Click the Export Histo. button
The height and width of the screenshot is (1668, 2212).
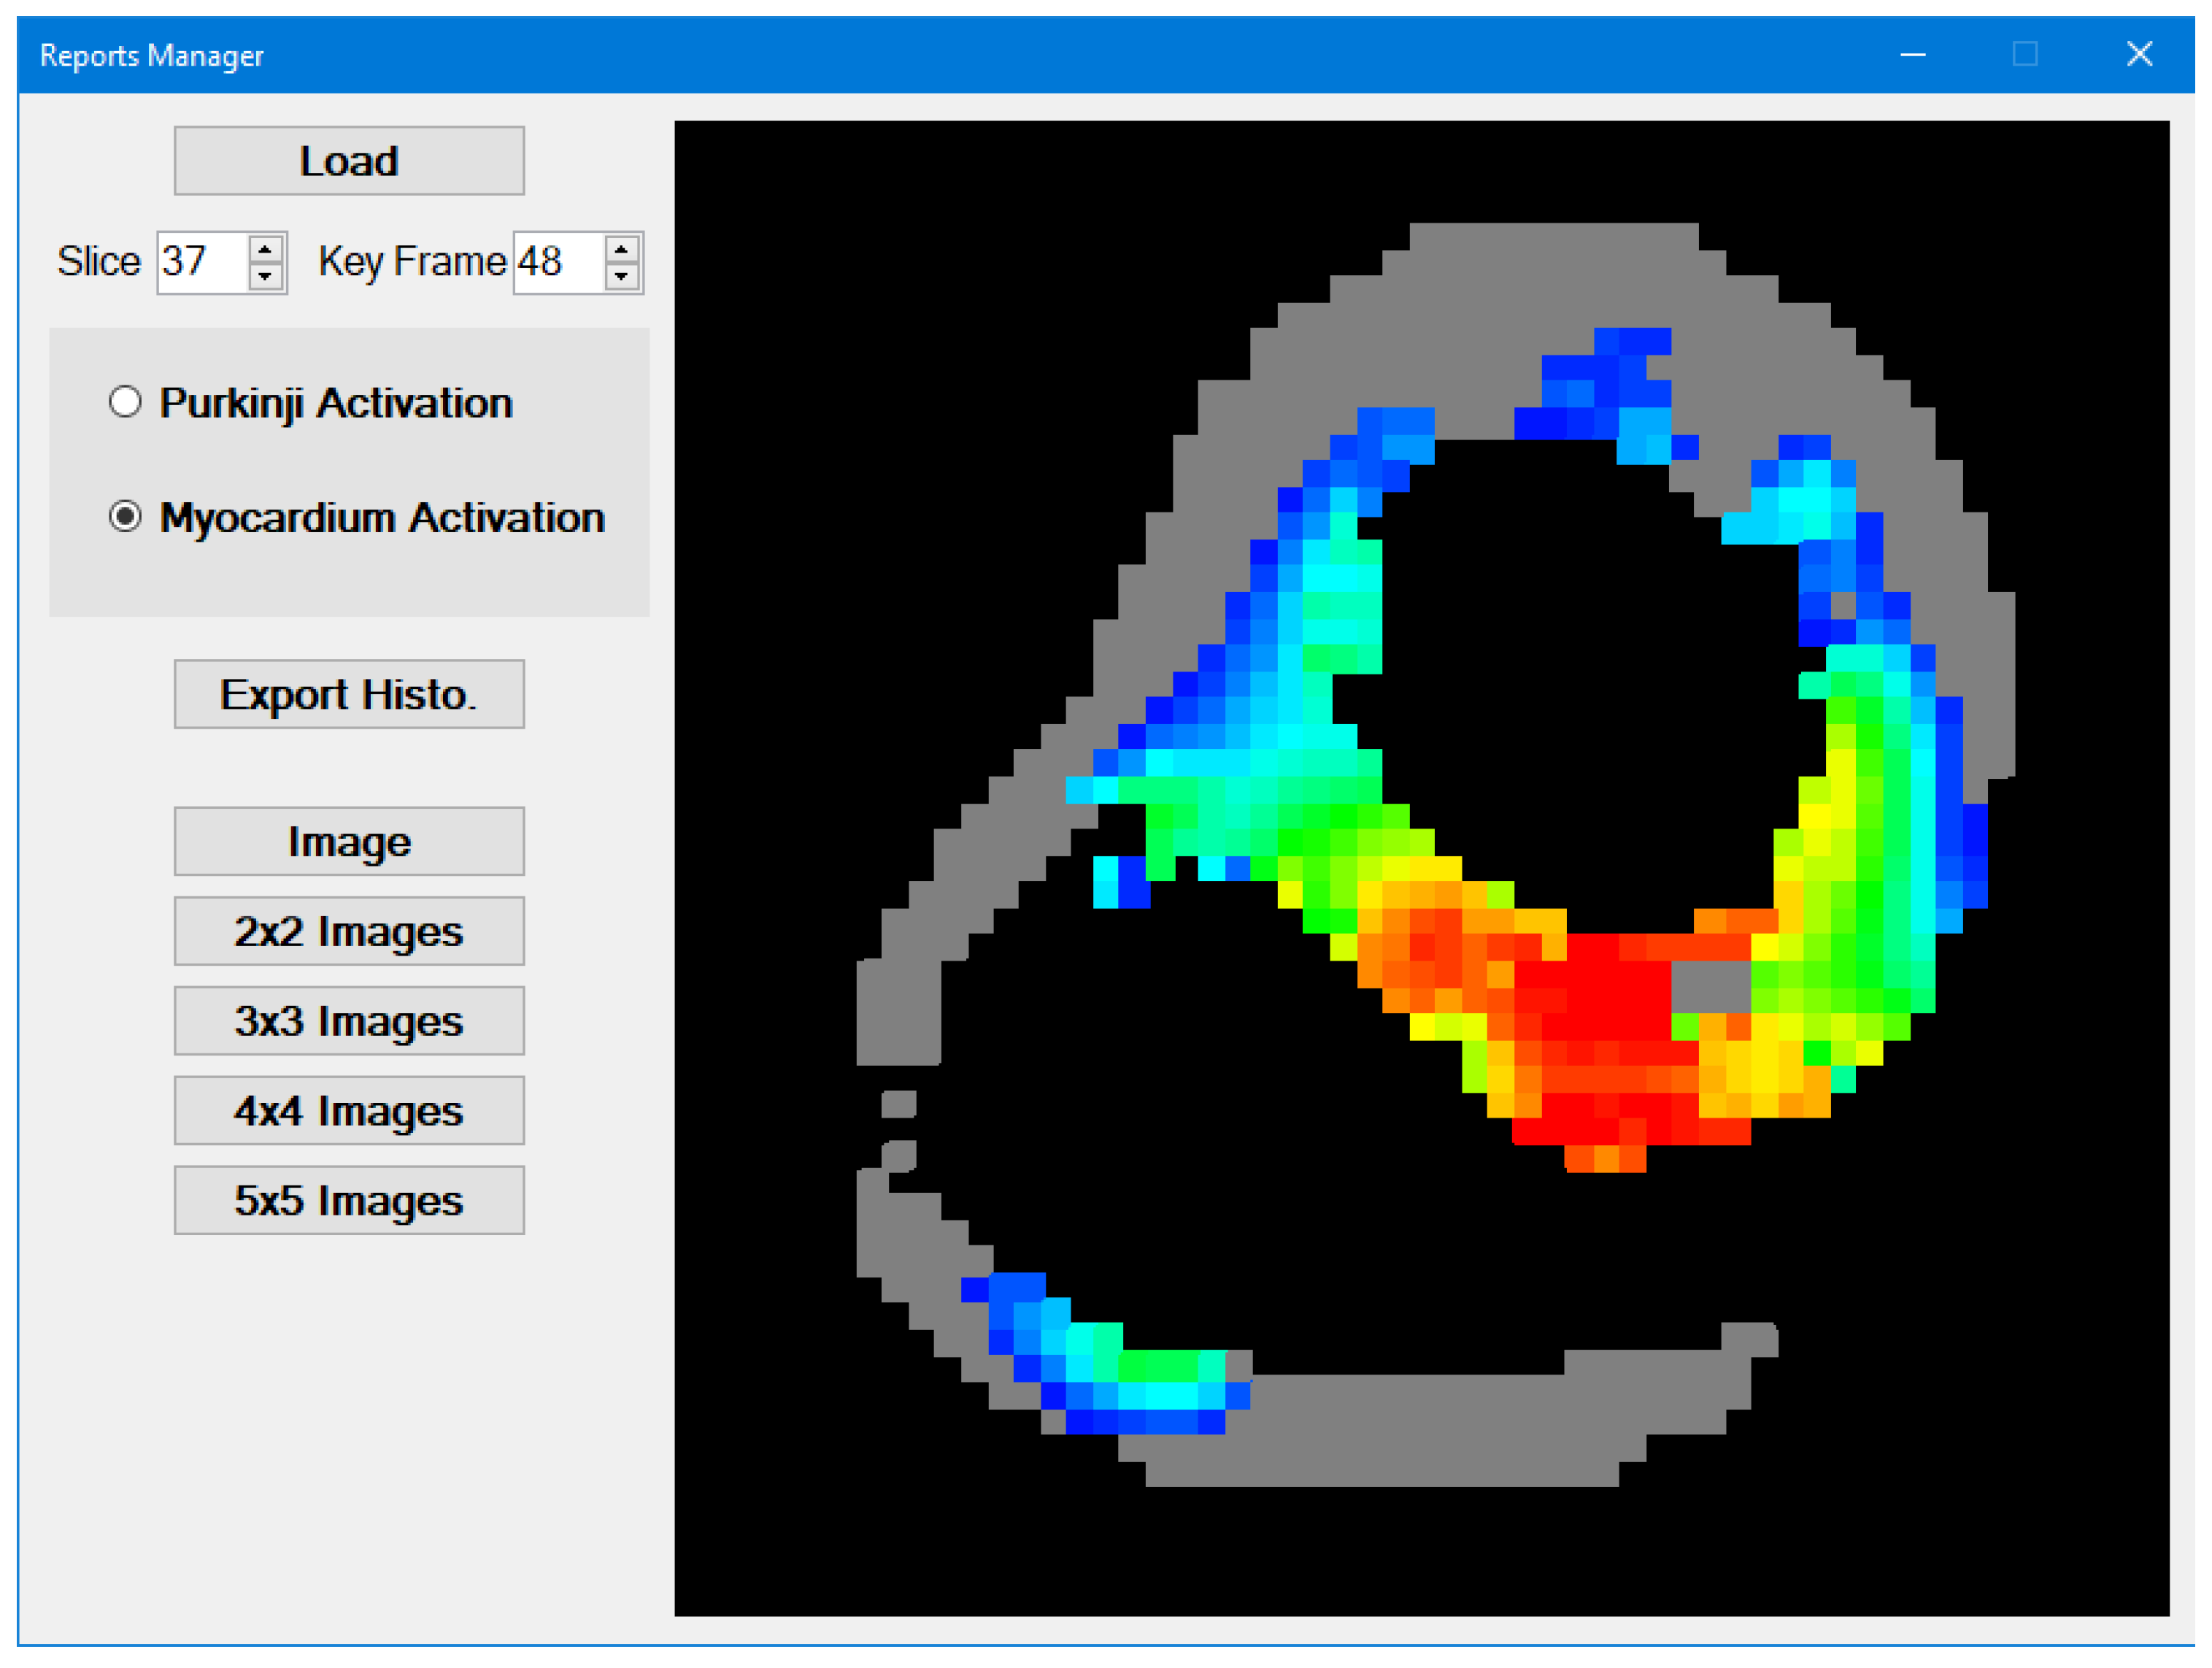[348, 694]
